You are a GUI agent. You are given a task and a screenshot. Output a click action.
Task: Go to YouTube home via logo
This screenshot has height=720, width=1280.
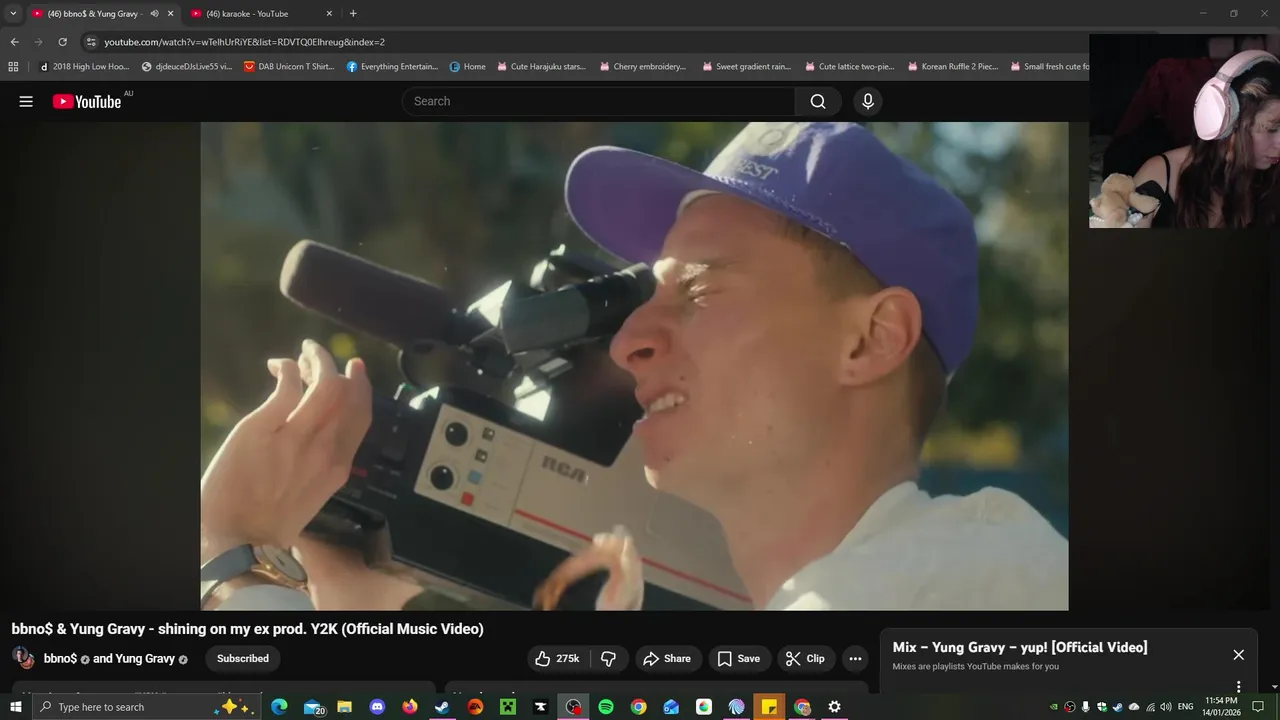tap(87, 101)
